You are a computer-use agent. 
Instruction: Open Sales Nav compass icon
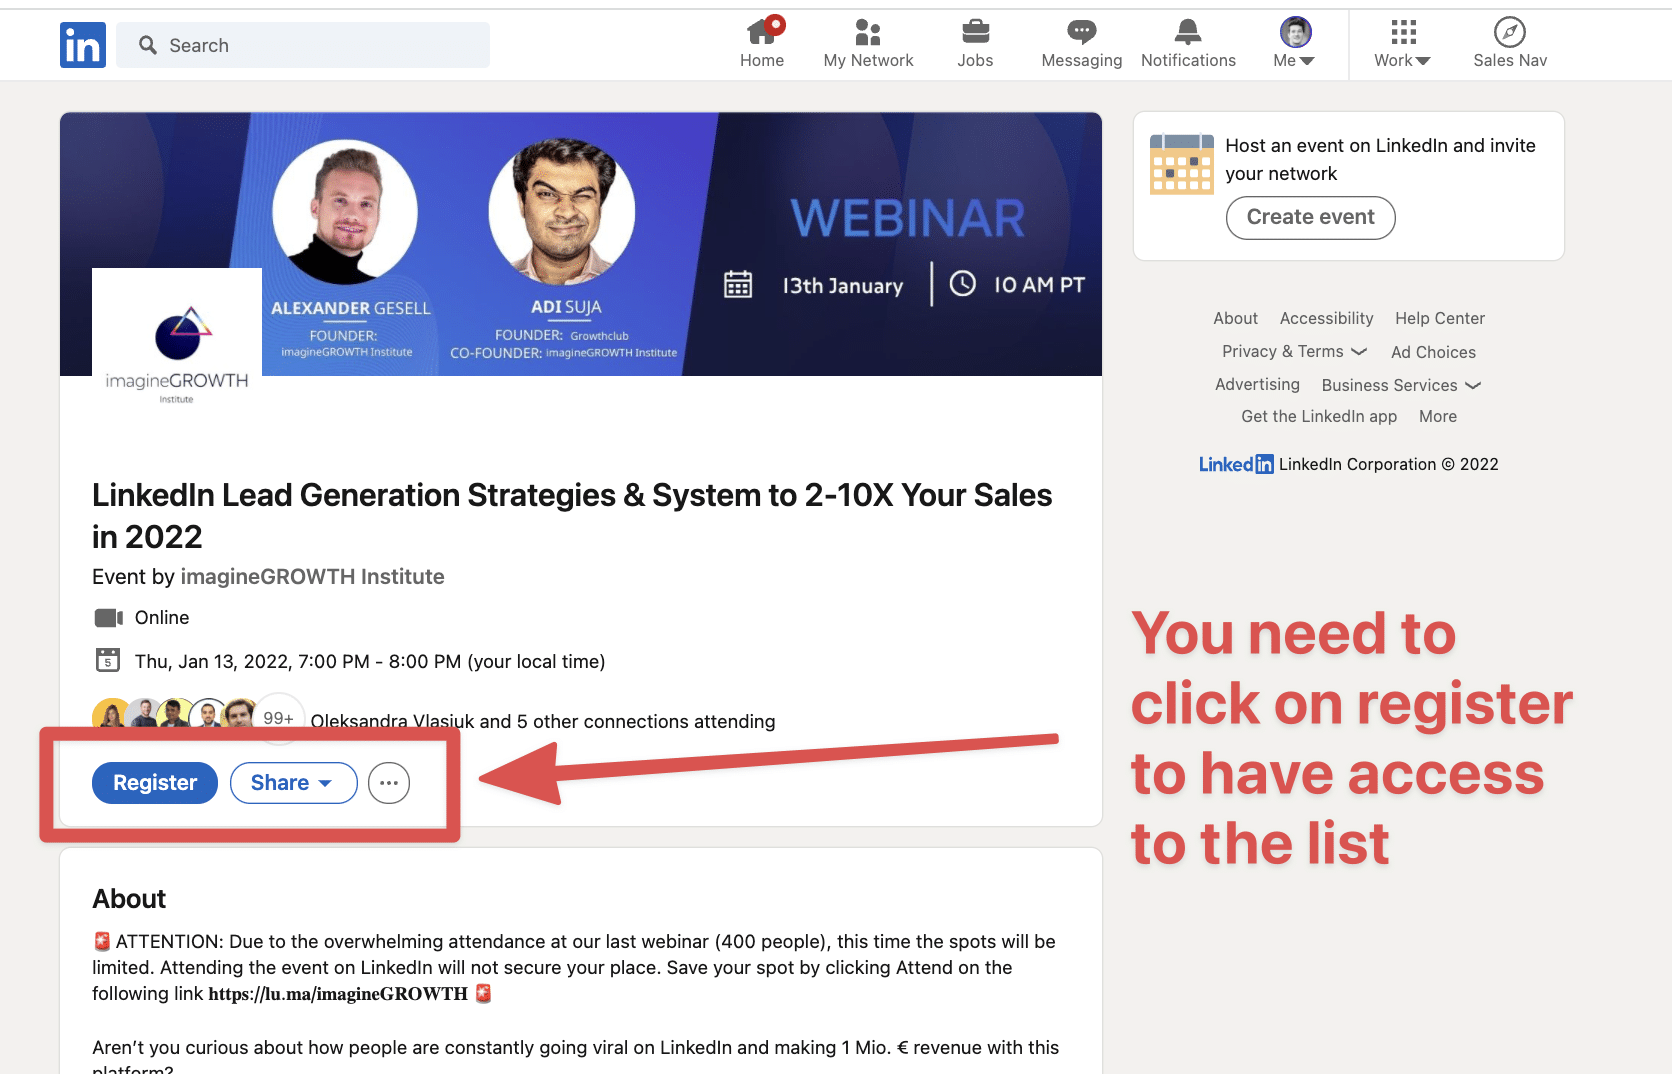1509,32
